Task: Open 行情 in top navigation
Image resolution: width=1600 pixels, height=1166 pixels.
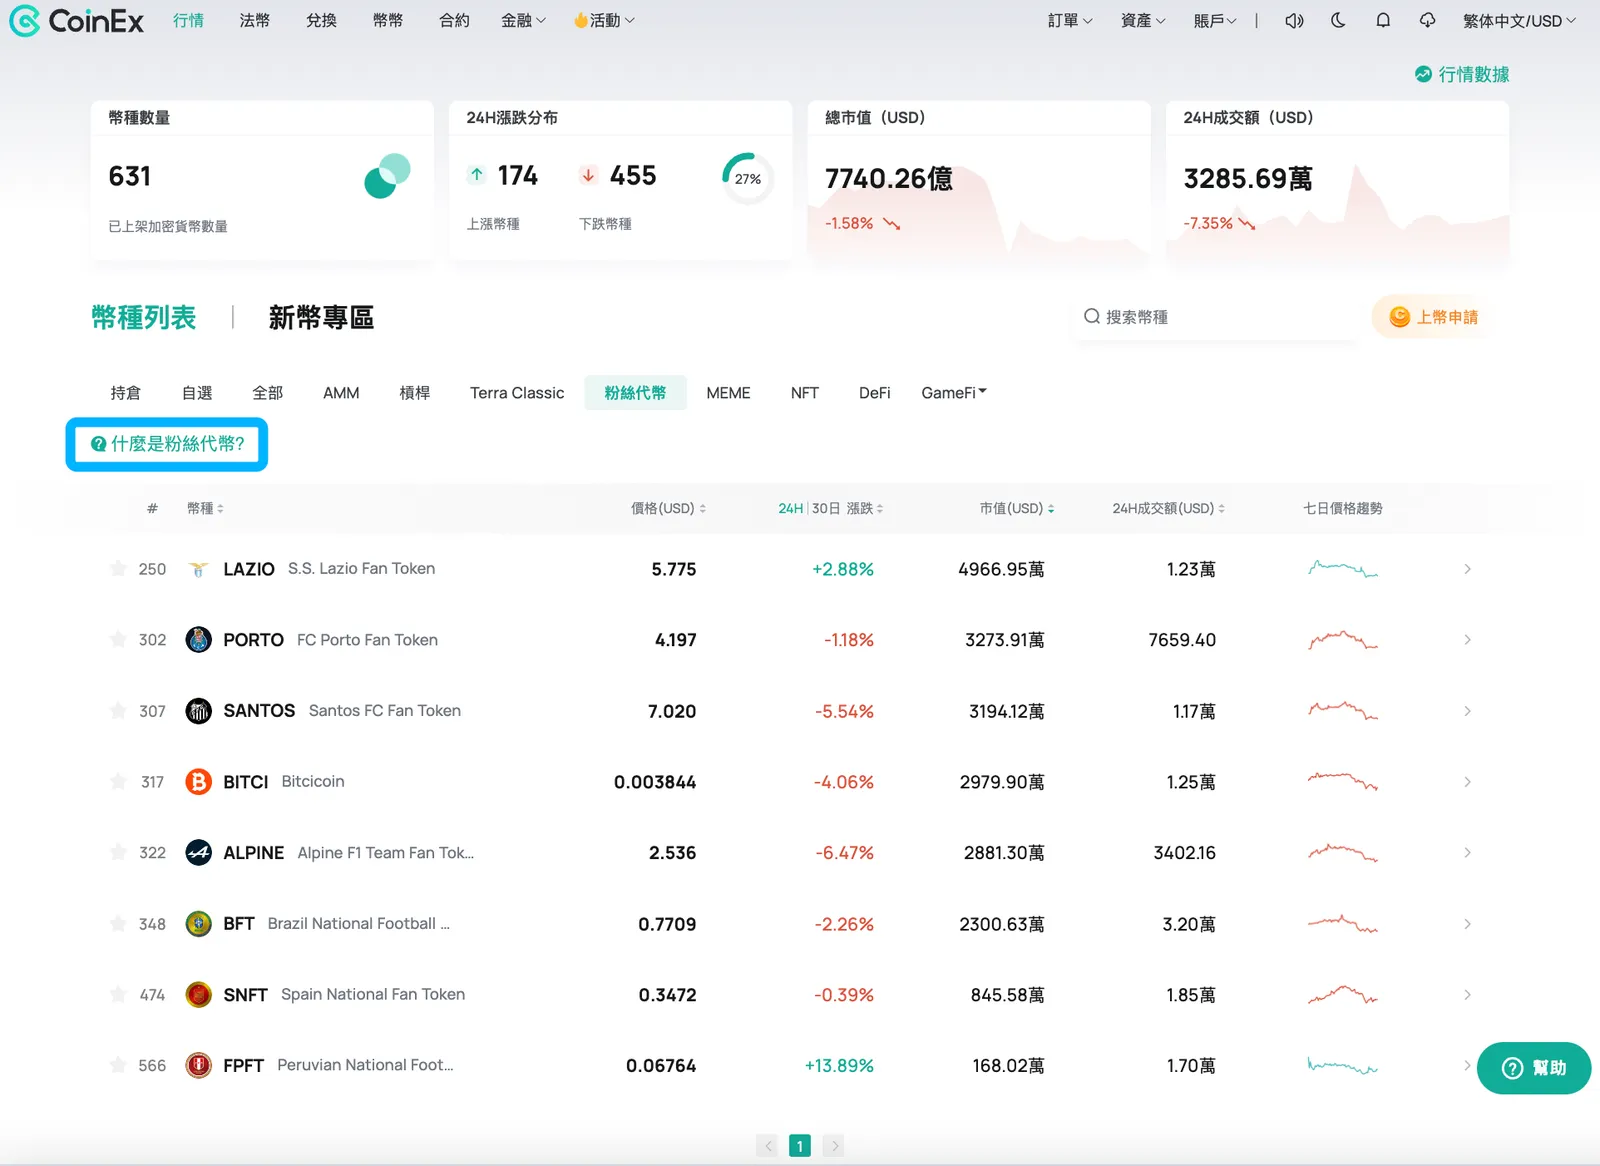Action: click(x=188, y=20)
